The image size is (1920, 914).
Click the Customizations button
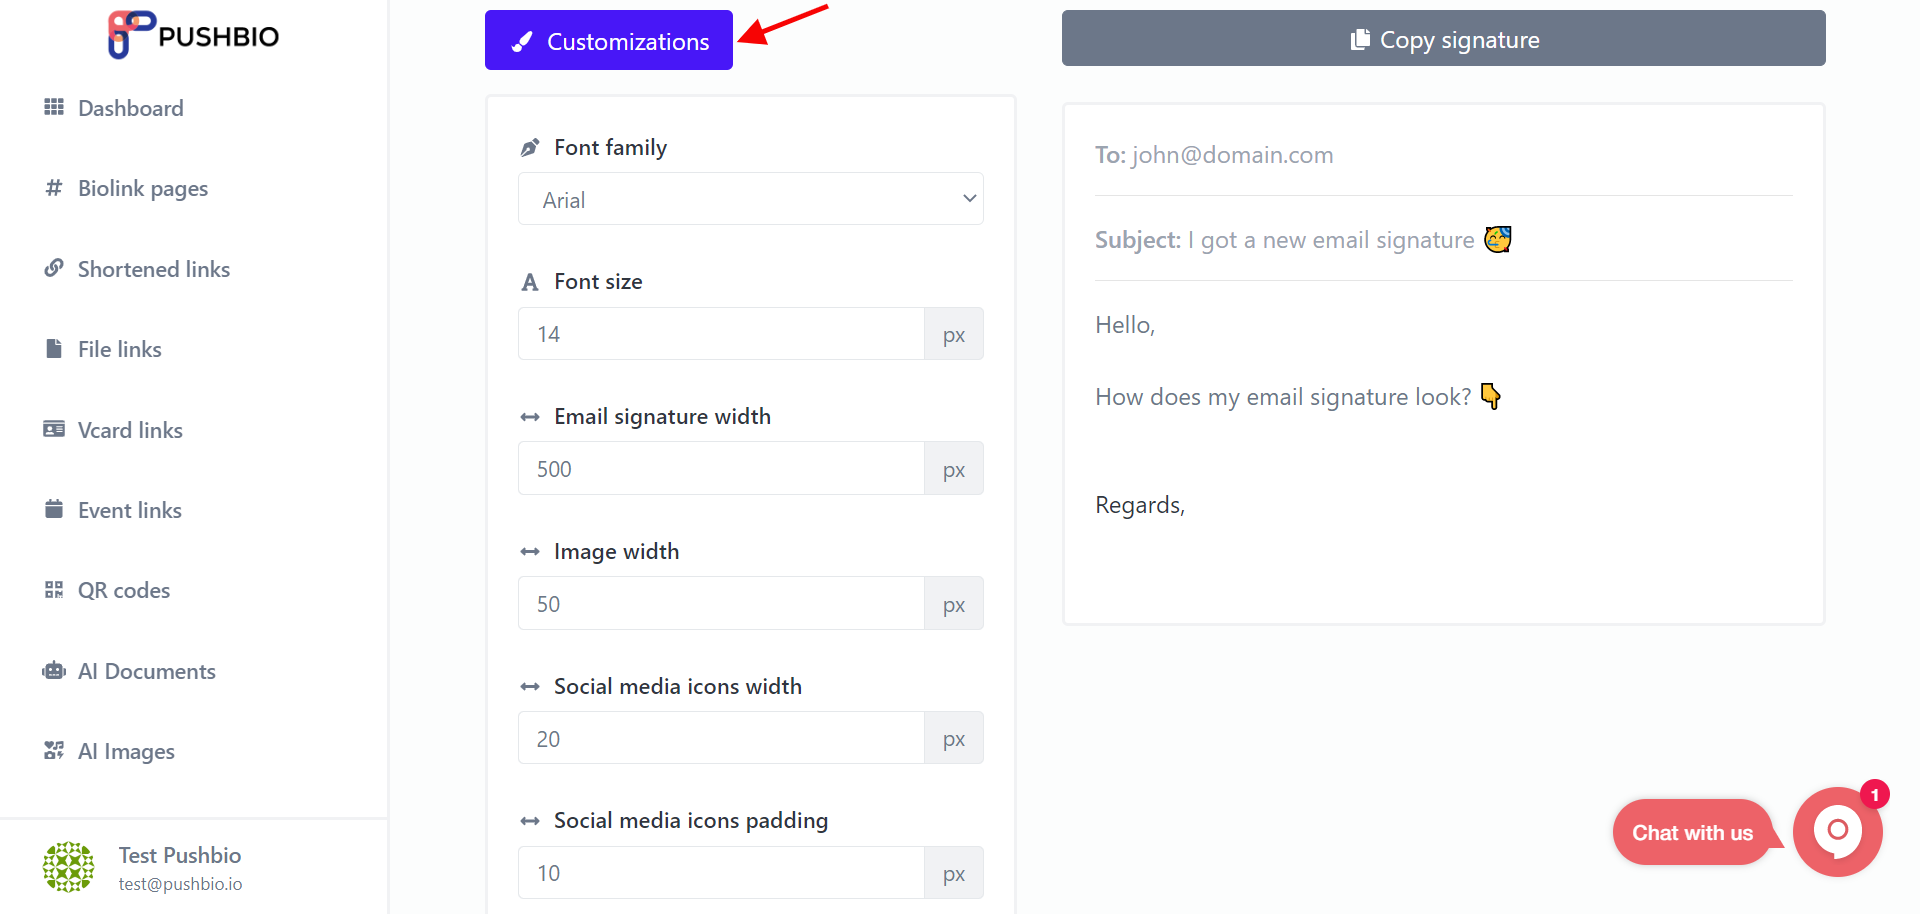(x=609, y=40)
